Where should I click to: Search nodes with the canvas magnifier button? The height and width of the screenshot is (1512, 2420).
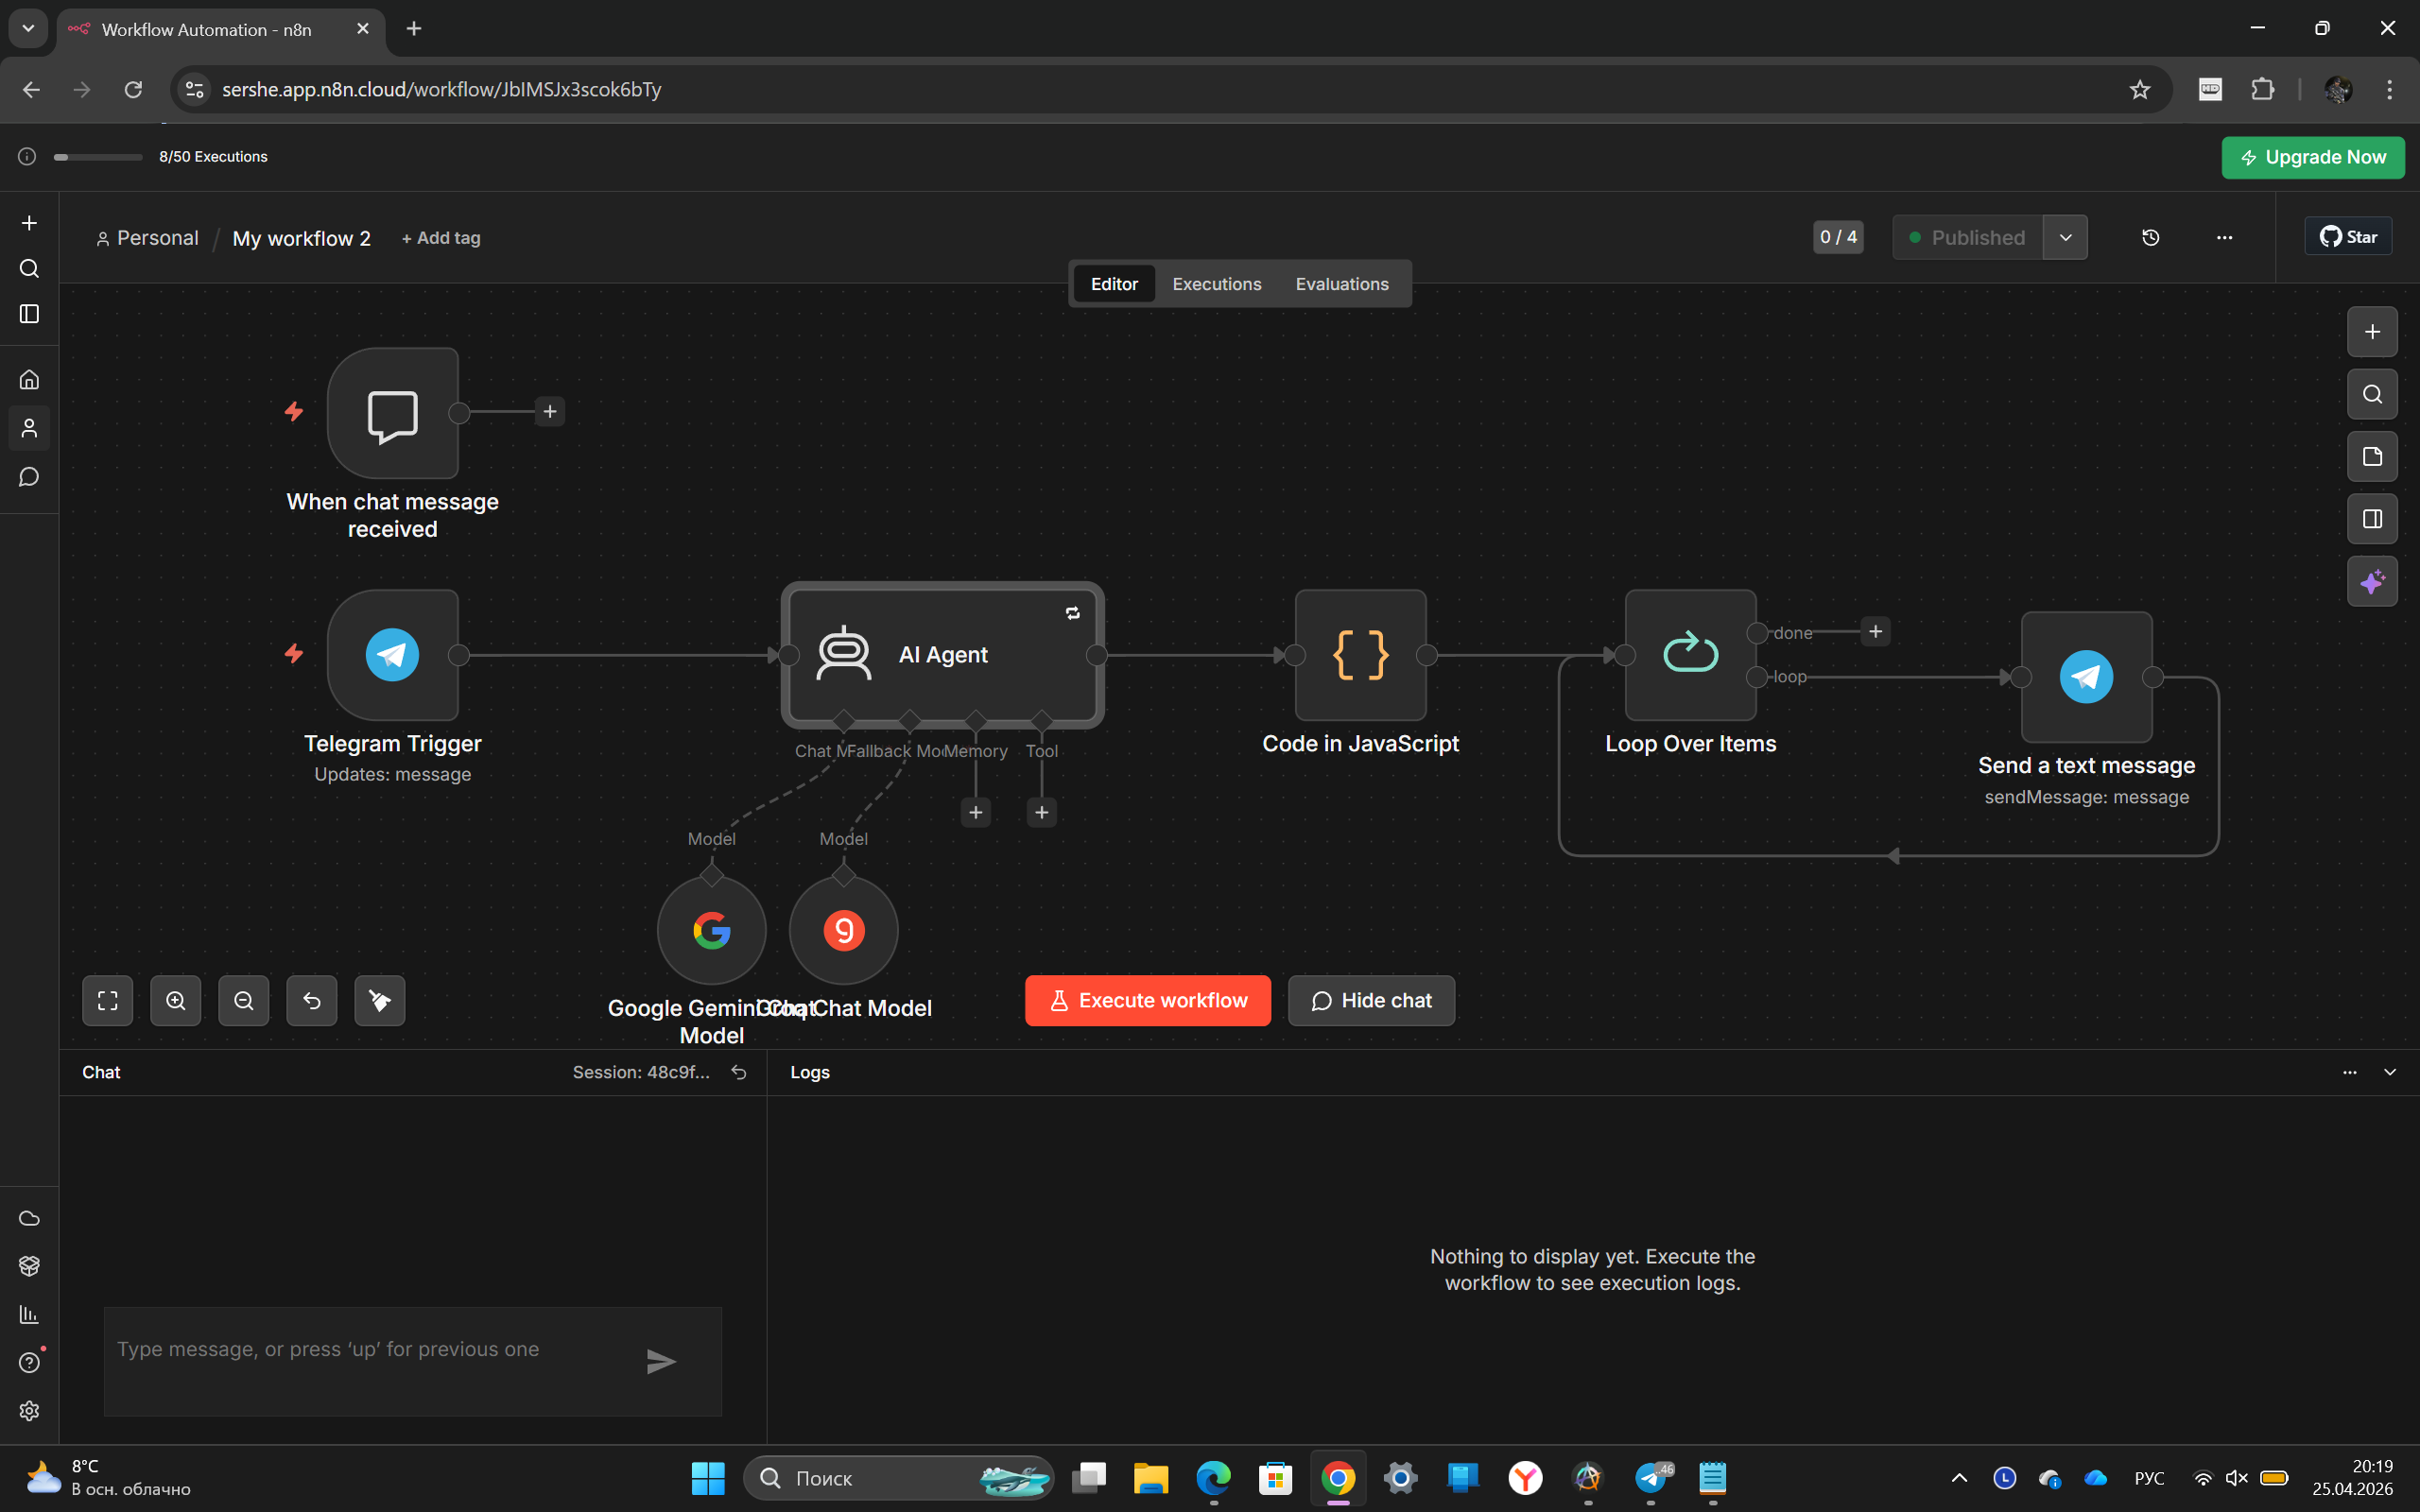tap(2372, 394)
